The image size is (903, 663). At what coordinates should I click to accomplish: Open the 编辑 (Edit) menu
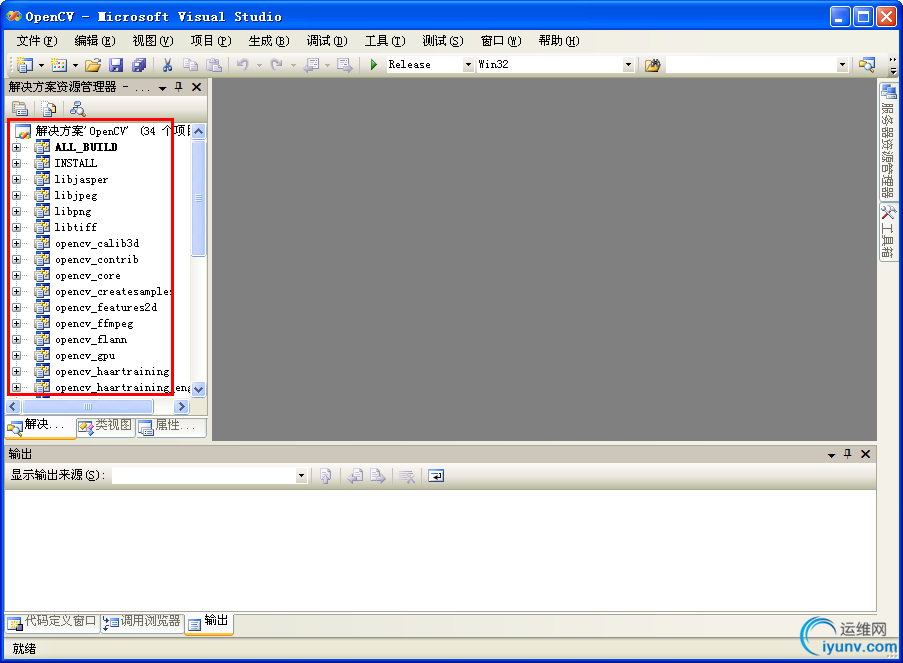[95, 41]
